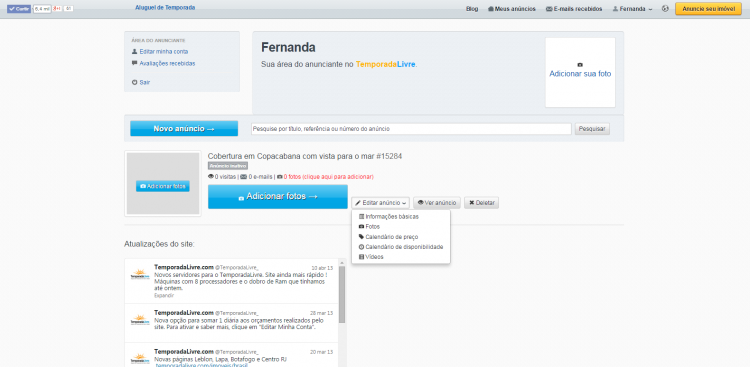This screenshot has height=367, width=750.
Task: Click scroll-up arrow of Twitter feed
Action: 342,262
